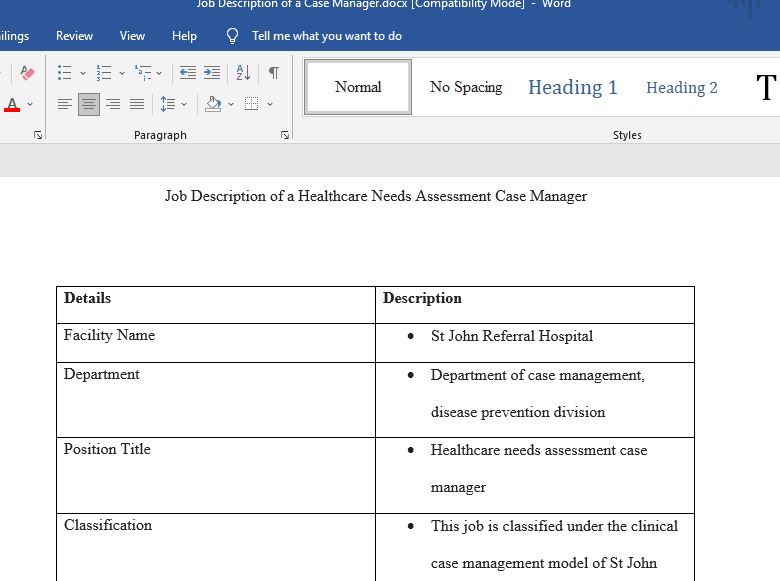Apply multilevel list formatting
The image size is (780, 581).
(x=143, y=73)
